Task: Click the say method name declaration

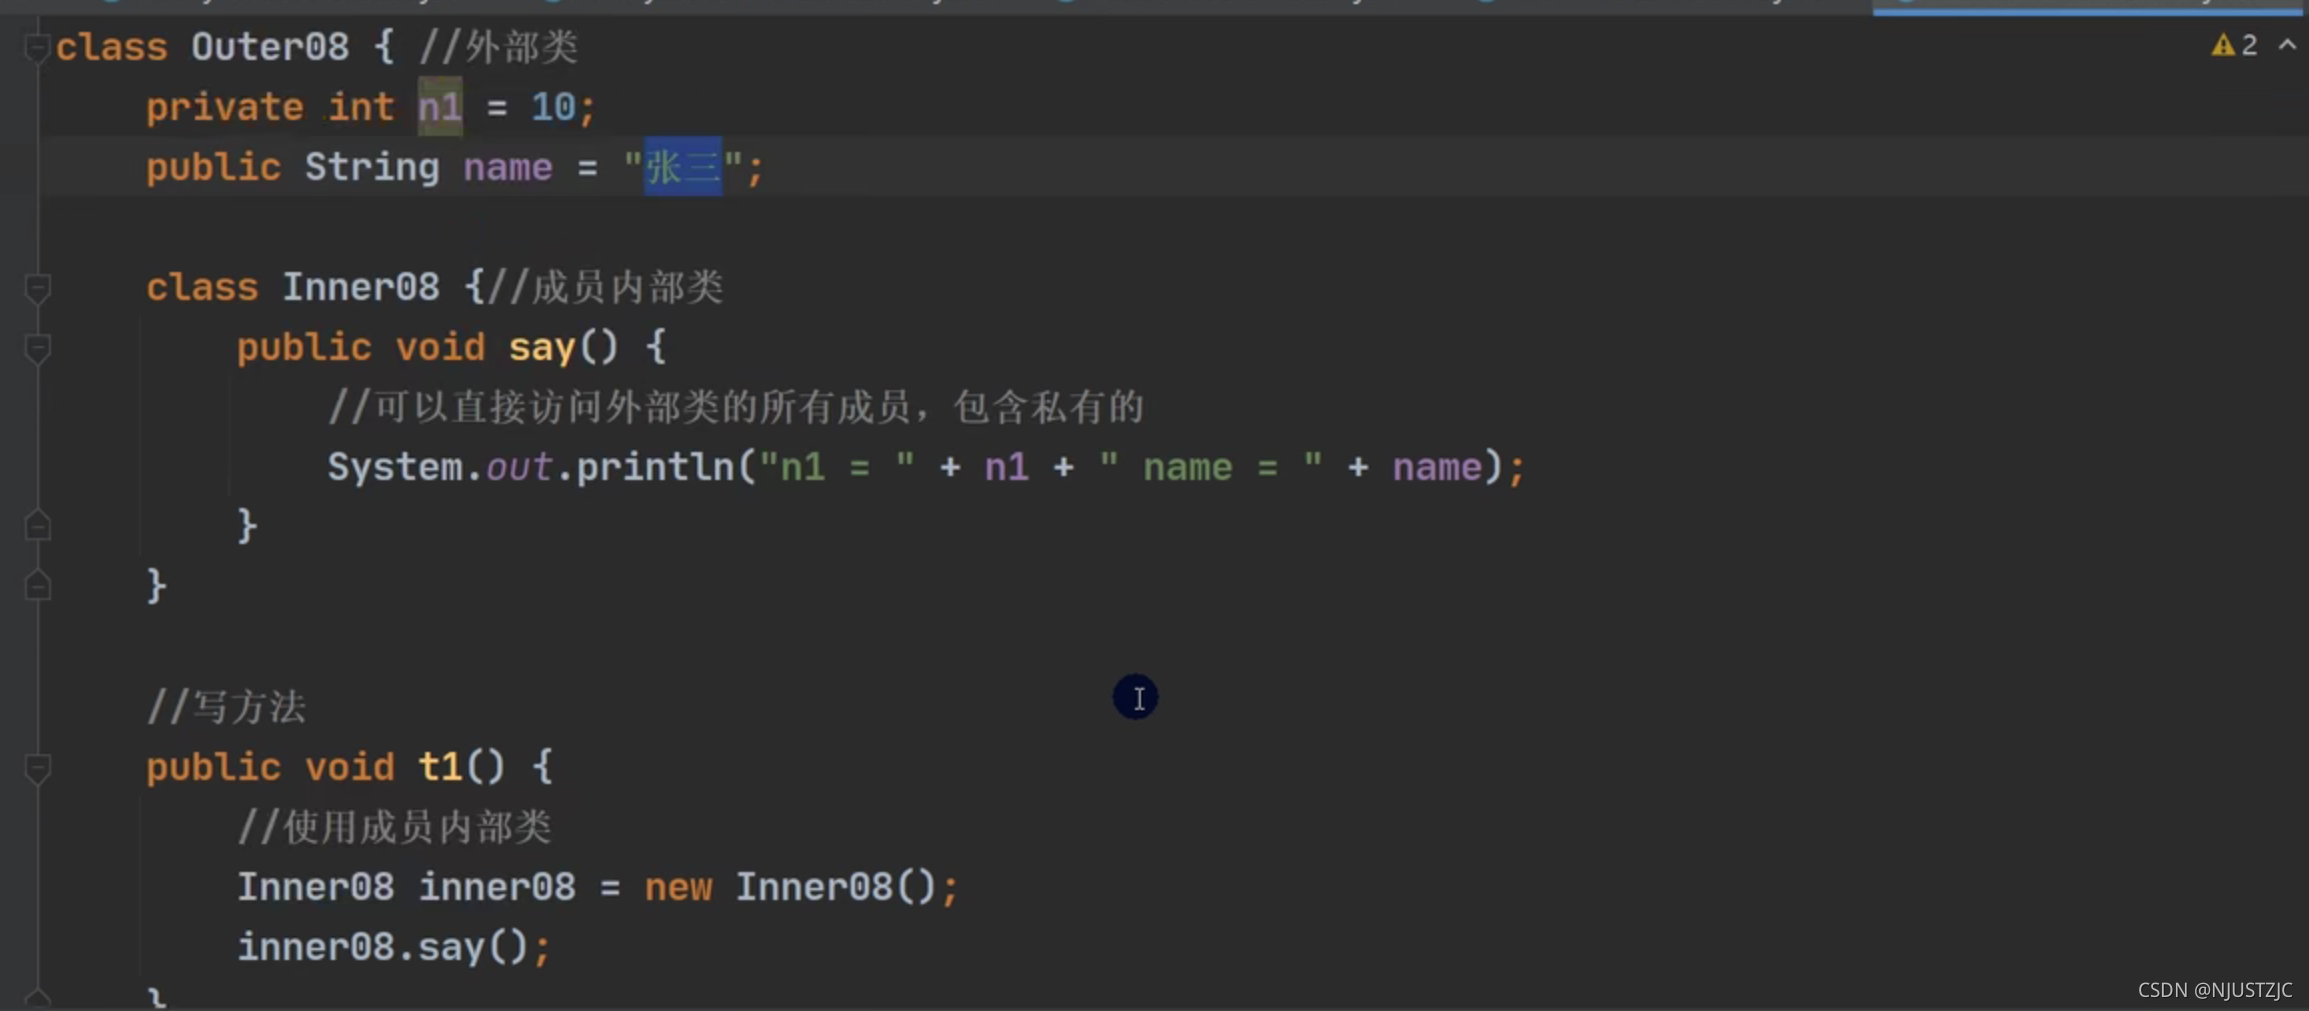Action: click(542, 348)
